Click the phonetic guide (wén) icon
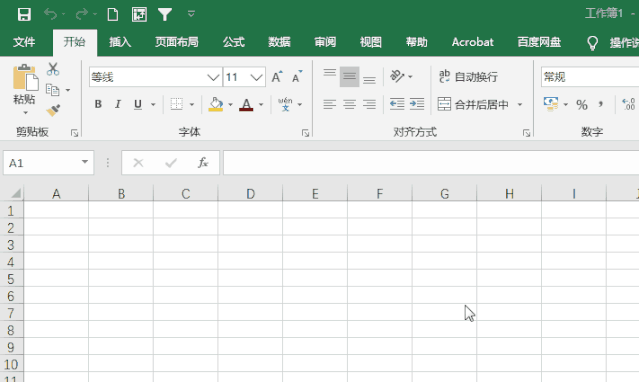The image size is (639, 382). click(x=285, y=104)
